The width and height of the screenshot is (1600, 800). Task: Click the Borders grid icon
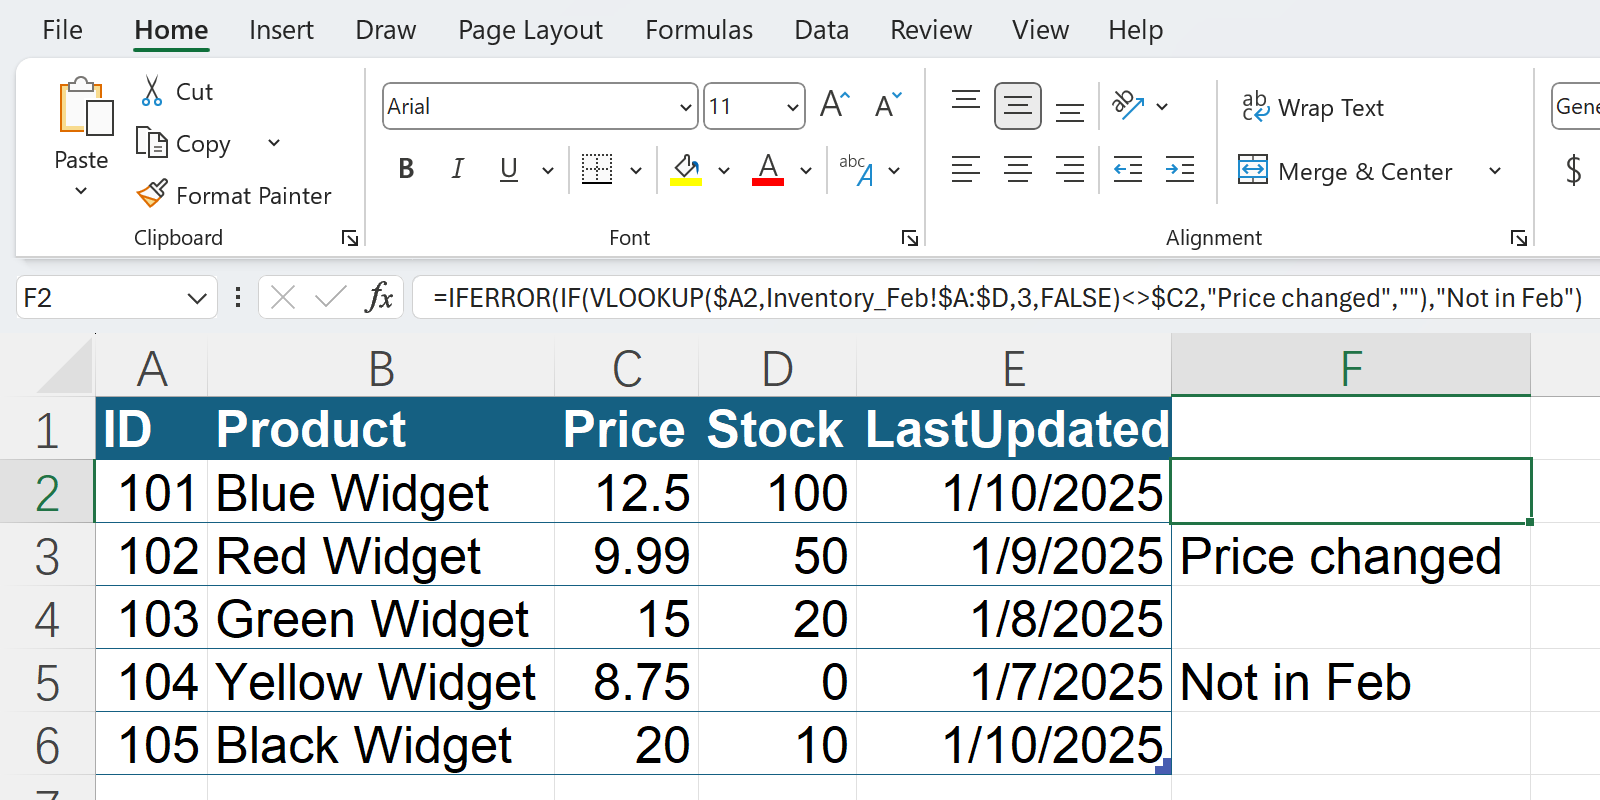597,170
